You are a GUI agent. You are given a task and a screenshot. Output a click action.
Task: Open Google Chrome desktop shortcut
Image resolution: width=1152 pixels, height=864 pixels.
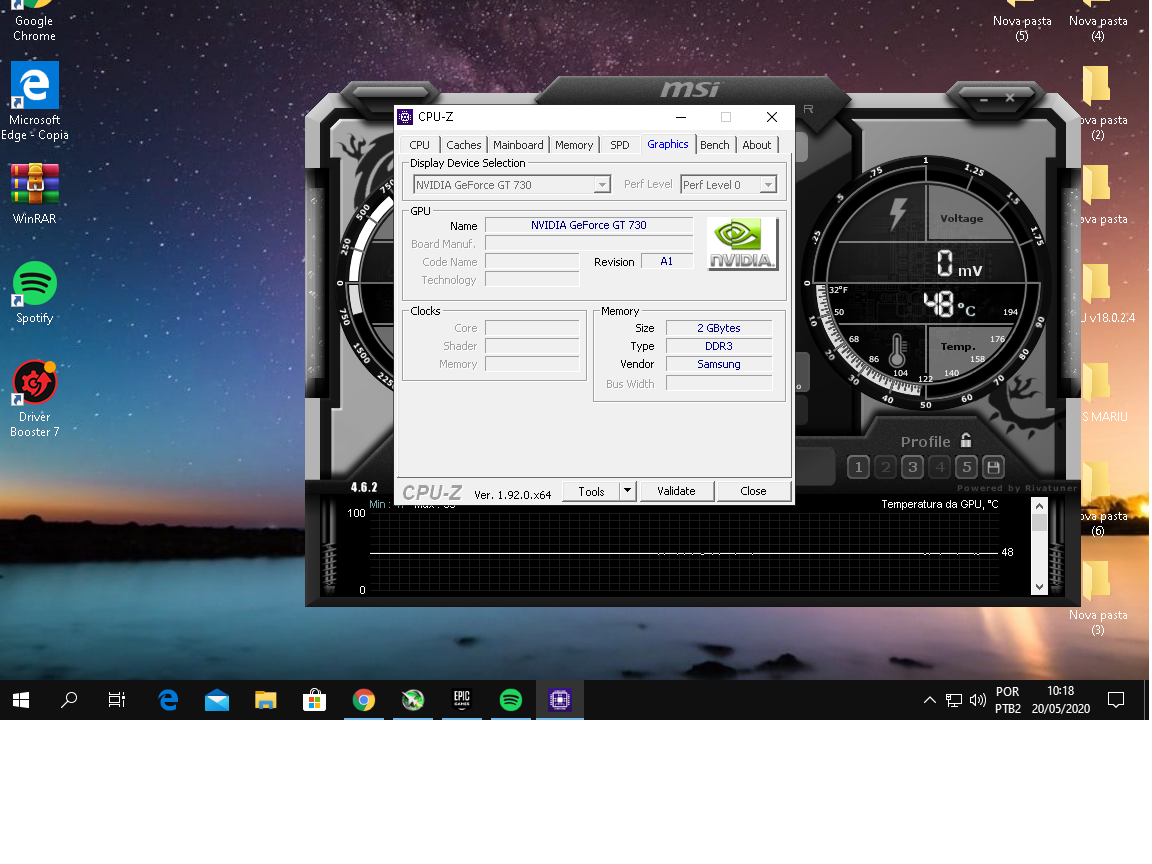(x=34, y=21)
